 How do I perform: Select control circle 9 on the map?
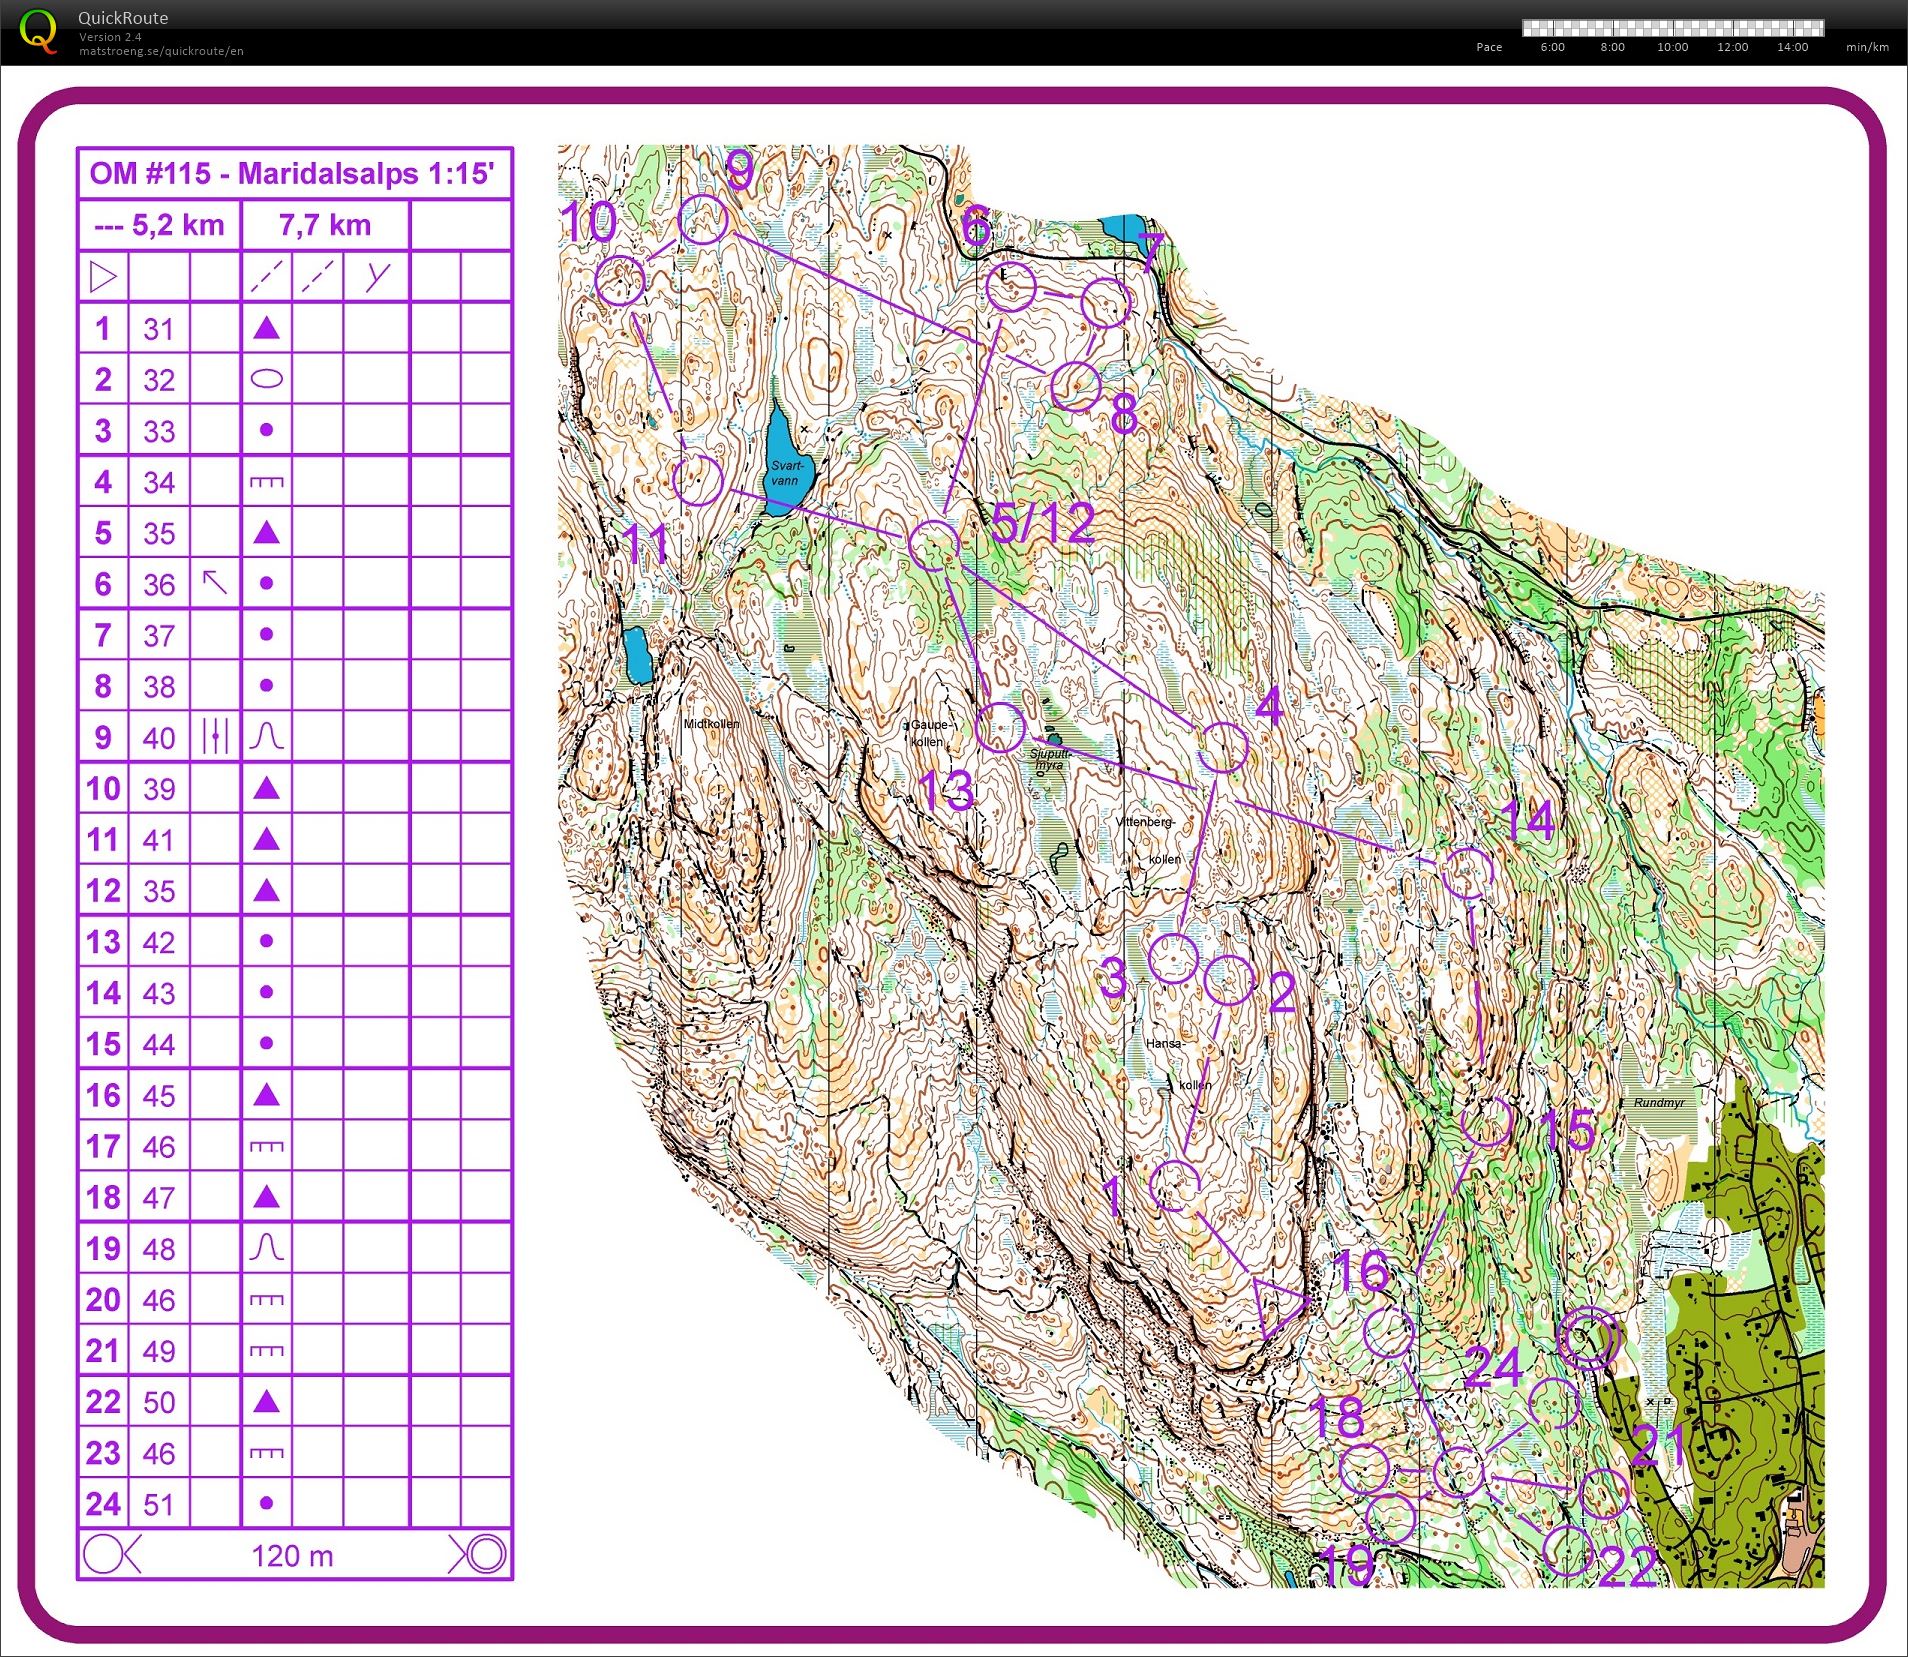(703, 219)
